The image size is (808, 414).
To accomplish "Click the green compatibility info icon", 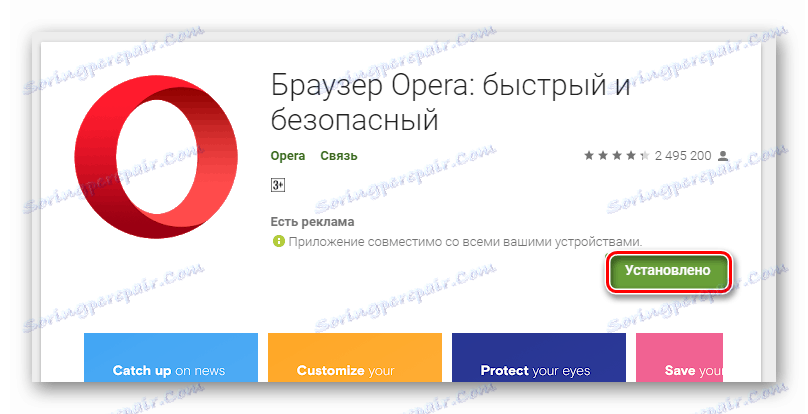I will 278,241.
